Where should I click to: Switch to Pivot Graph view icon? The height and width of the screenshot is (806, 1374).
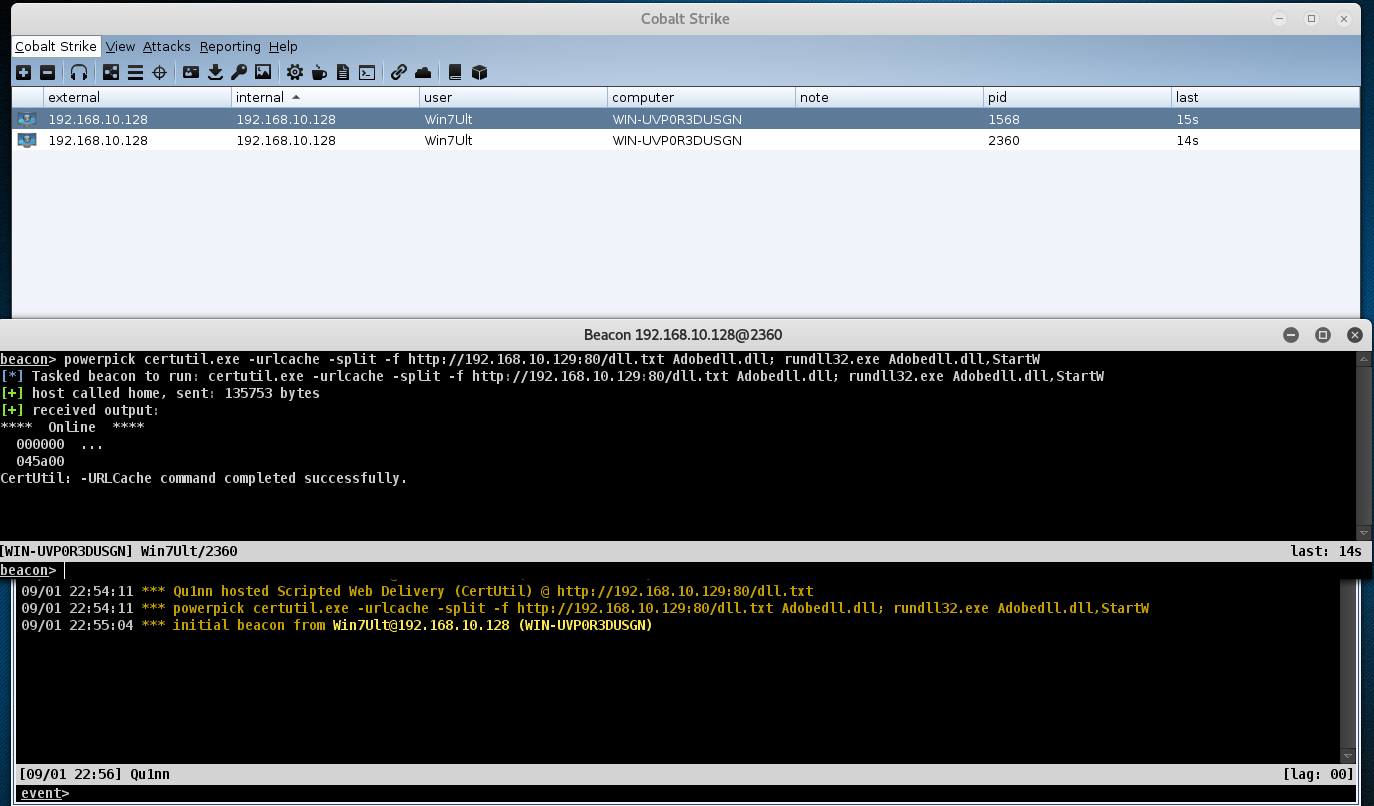[x=111, y=72]
